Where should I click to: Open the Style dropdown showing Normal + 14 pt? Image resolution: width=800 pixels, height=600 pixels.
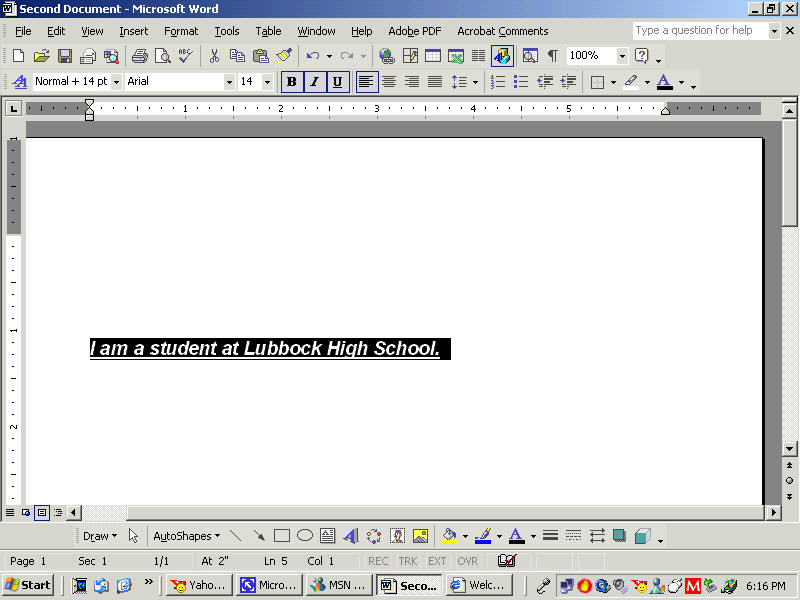click(116, 82)
